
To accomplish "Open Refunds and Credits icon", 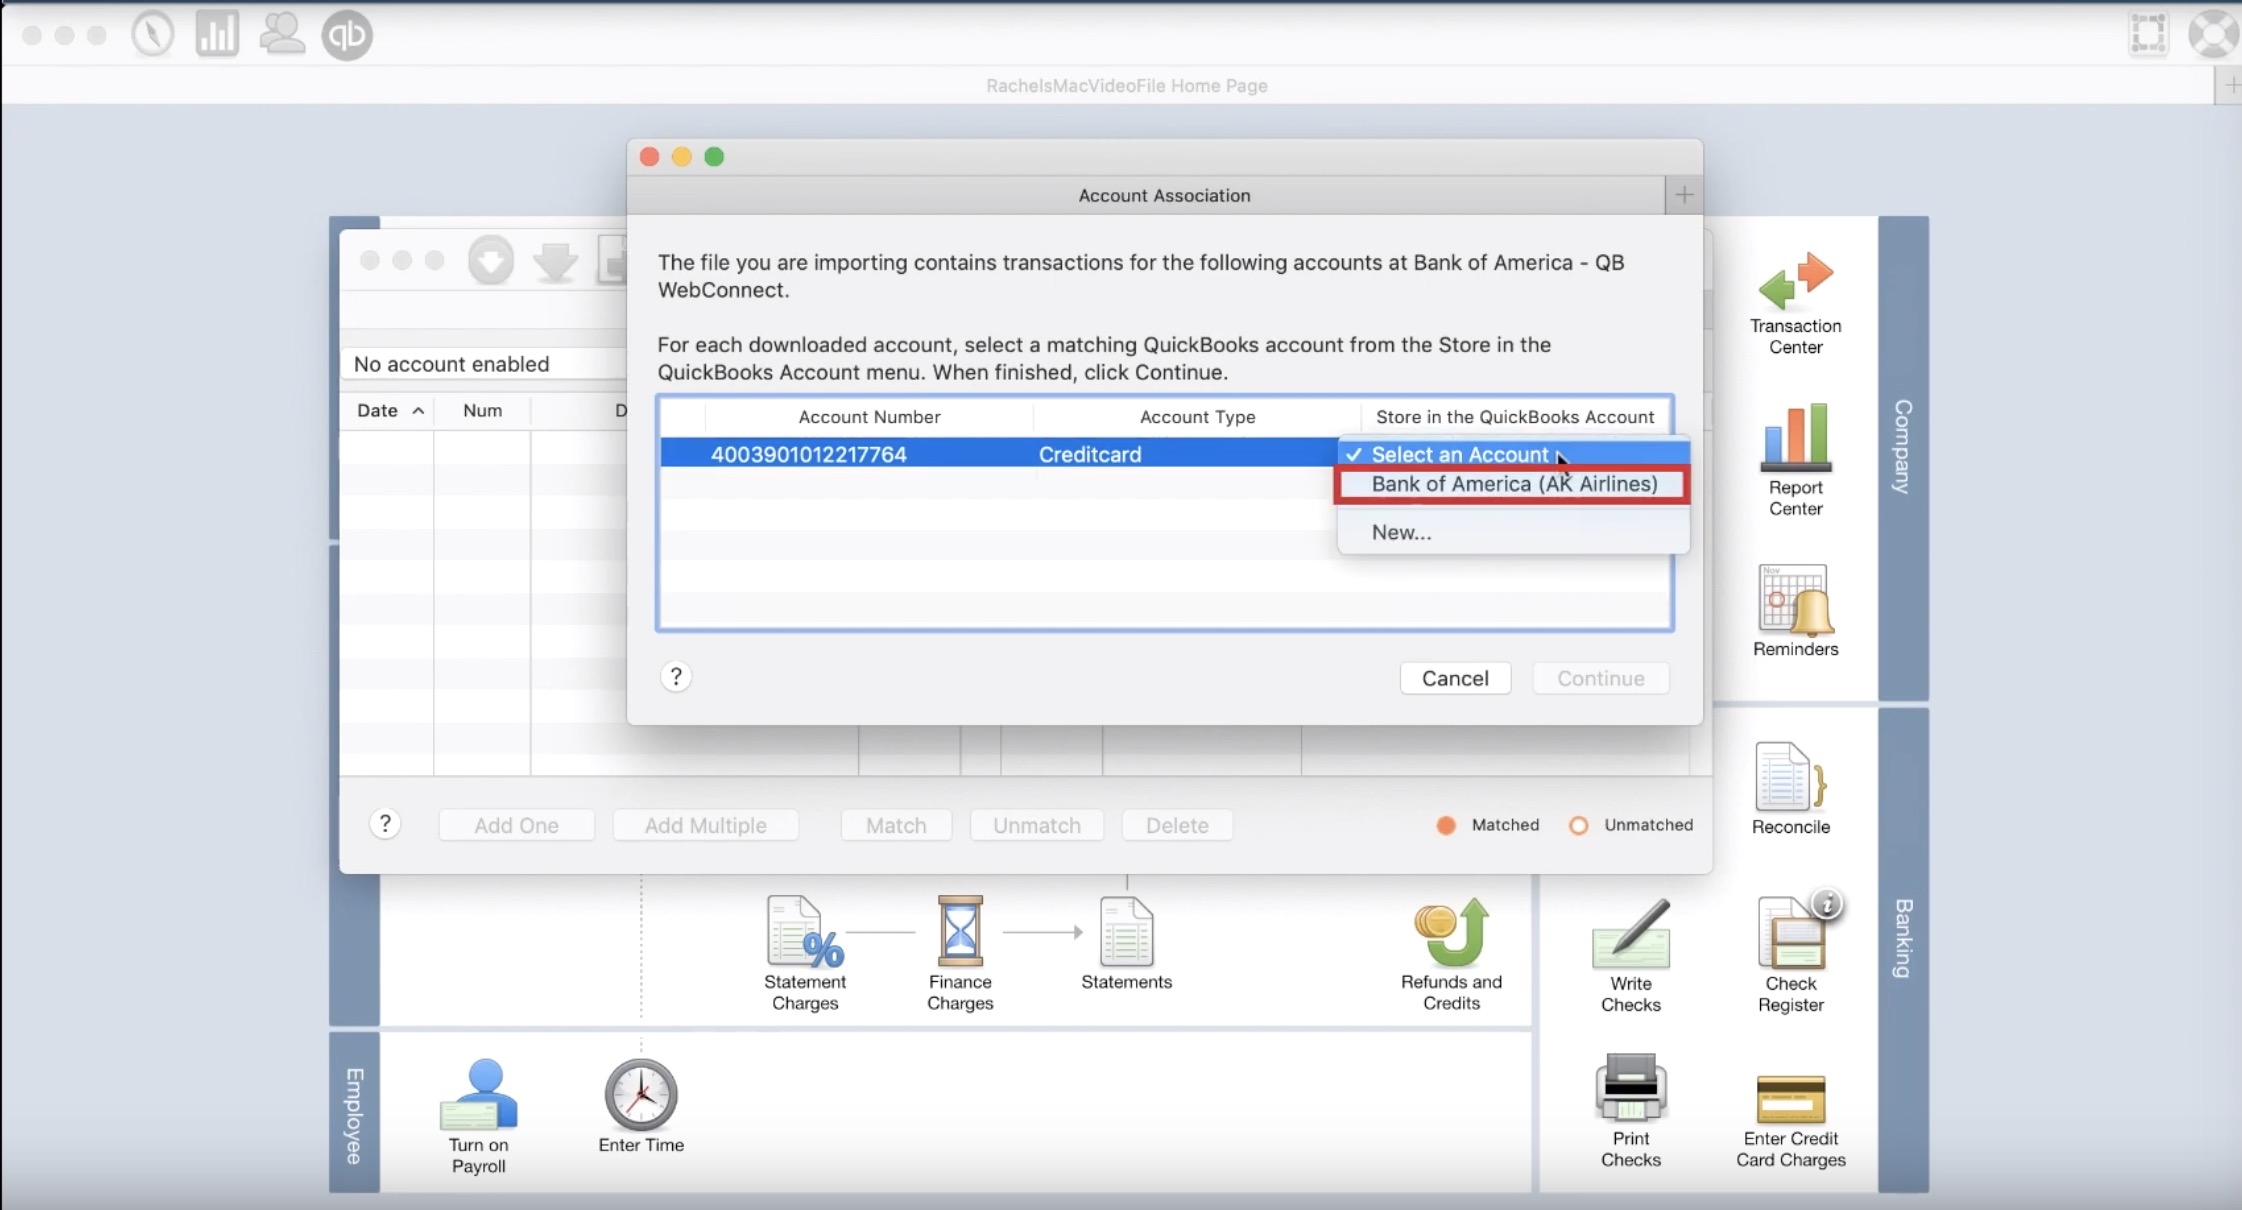I will click(1451, 932).
